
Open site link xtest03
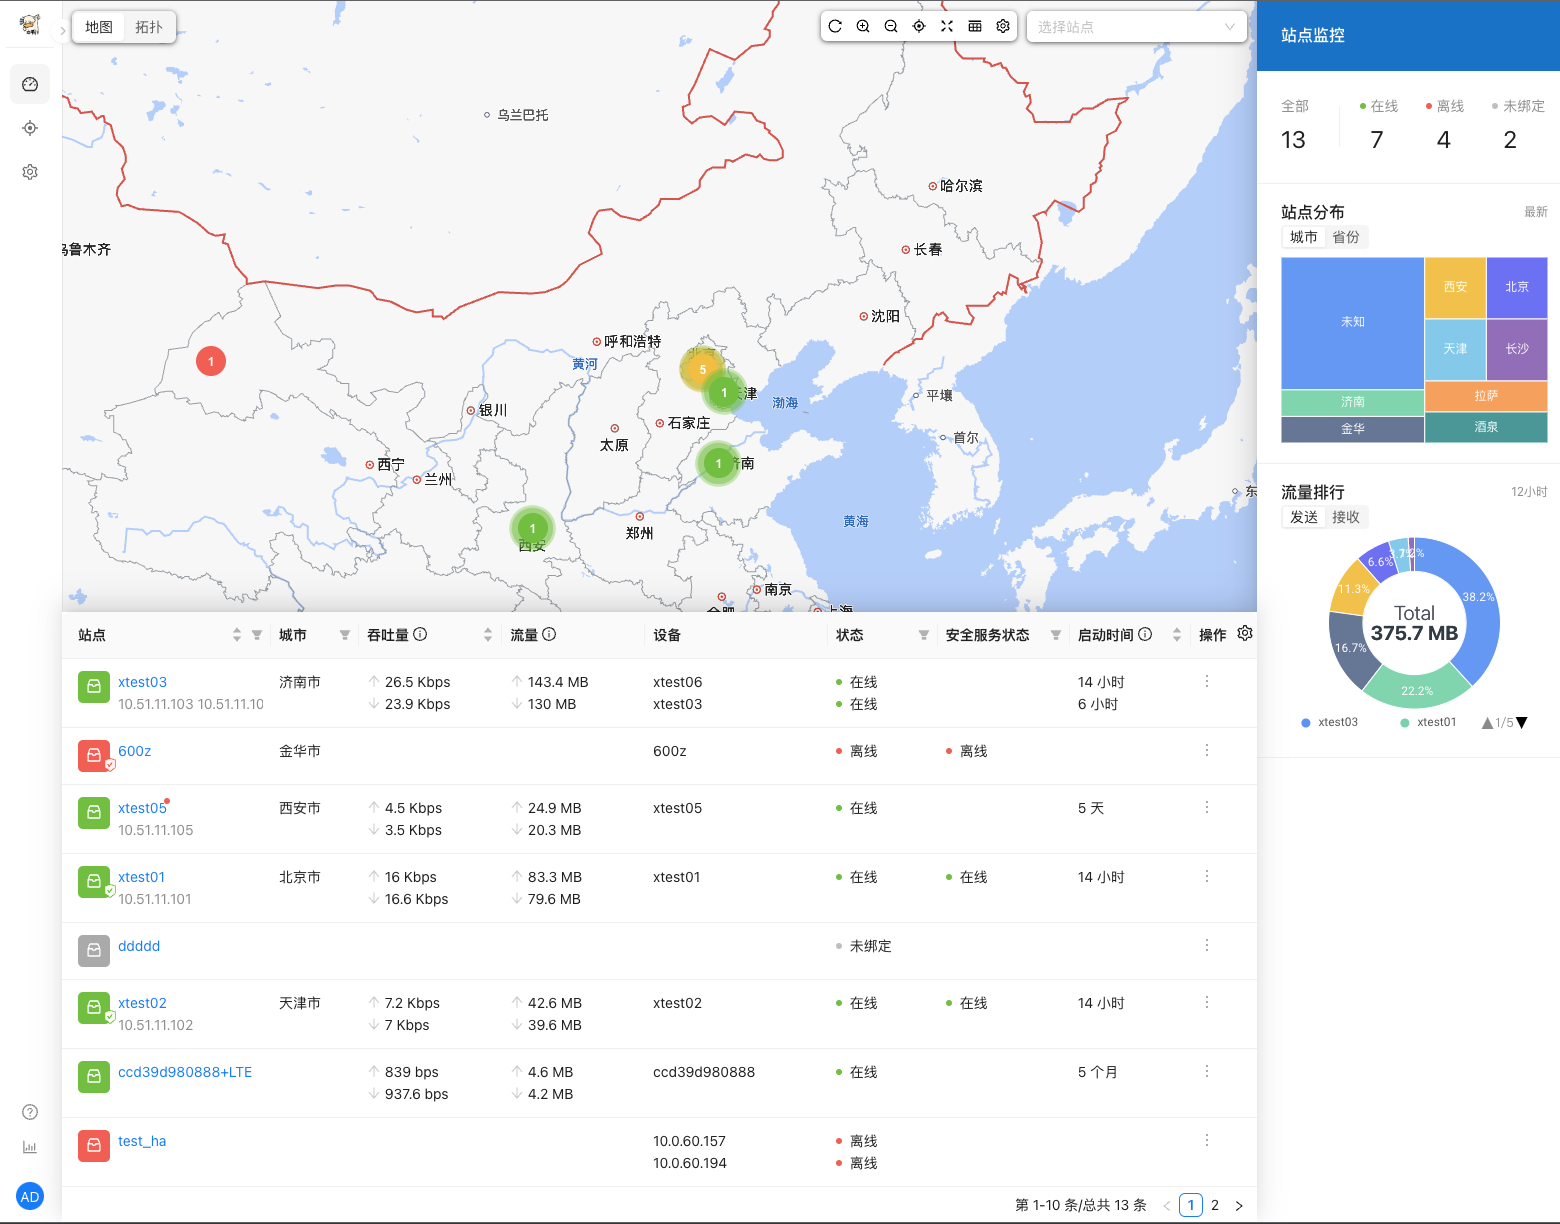tap(142, 682)
